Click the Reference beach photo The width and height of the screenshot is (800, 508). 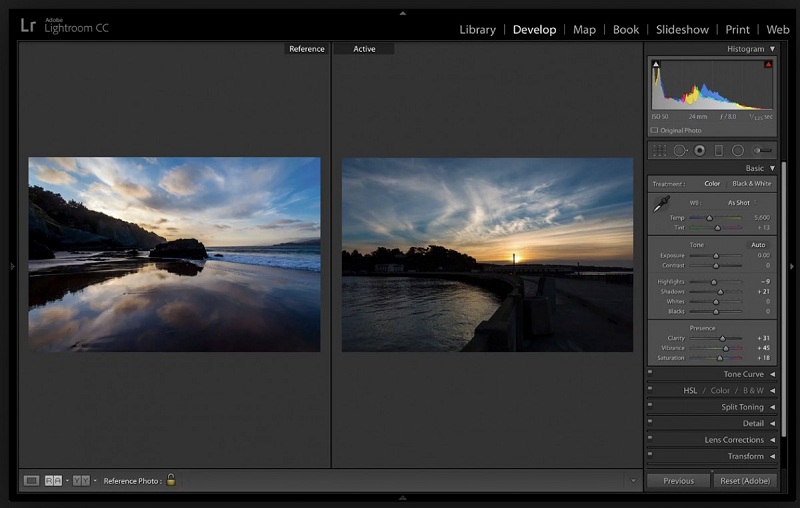tap(174, 255)
